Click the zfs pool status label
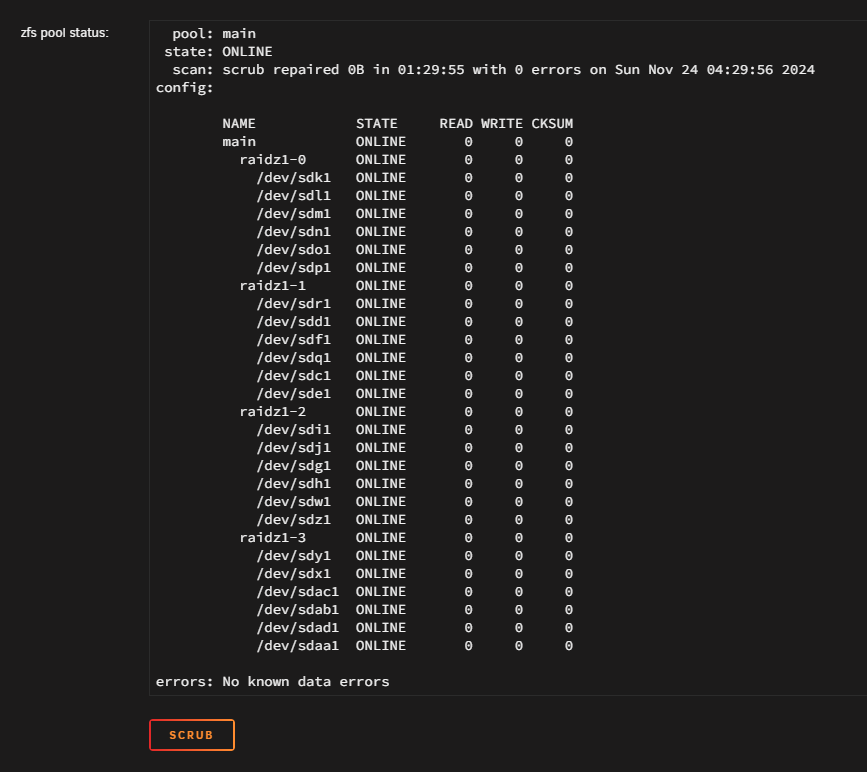 coord(65,33)
